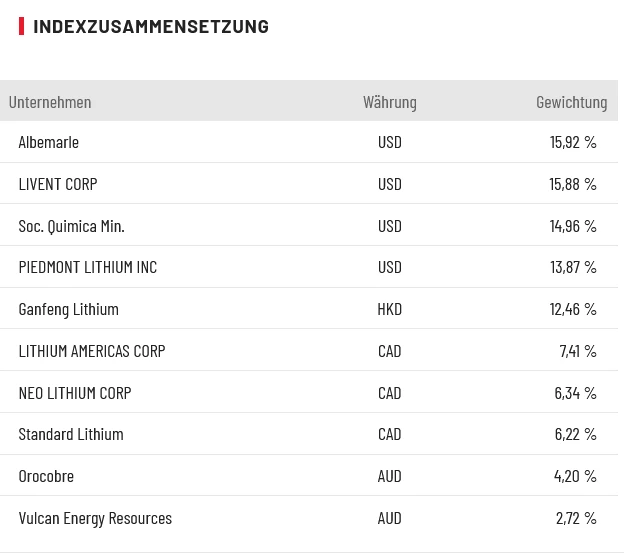Select LIVENT CORP company name

(58, 184)
